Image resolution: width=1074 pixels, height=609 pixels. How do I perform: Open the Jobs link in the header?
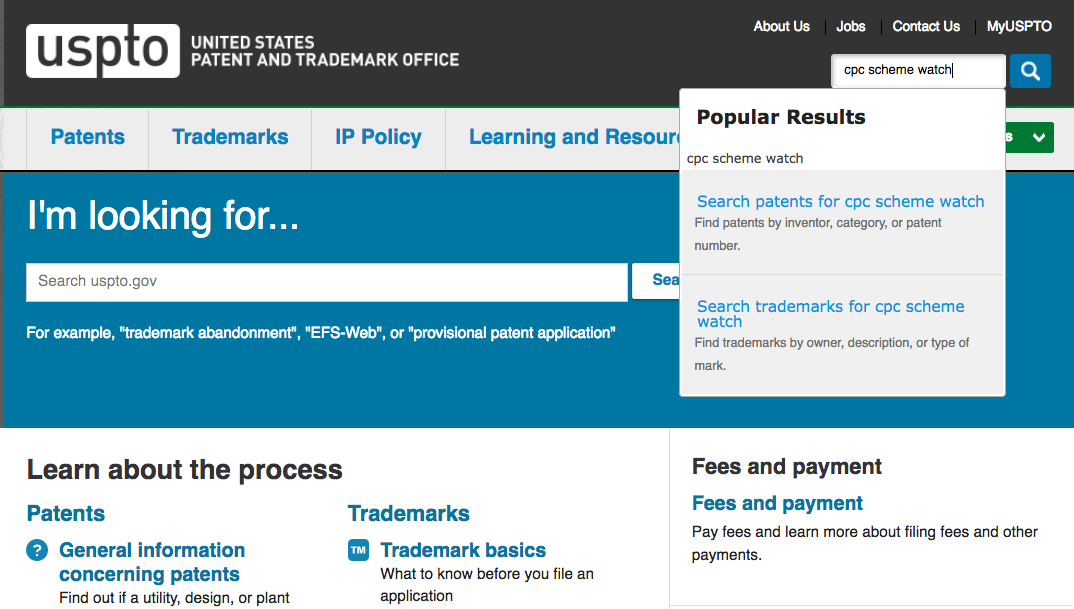(x=851, y=27)
